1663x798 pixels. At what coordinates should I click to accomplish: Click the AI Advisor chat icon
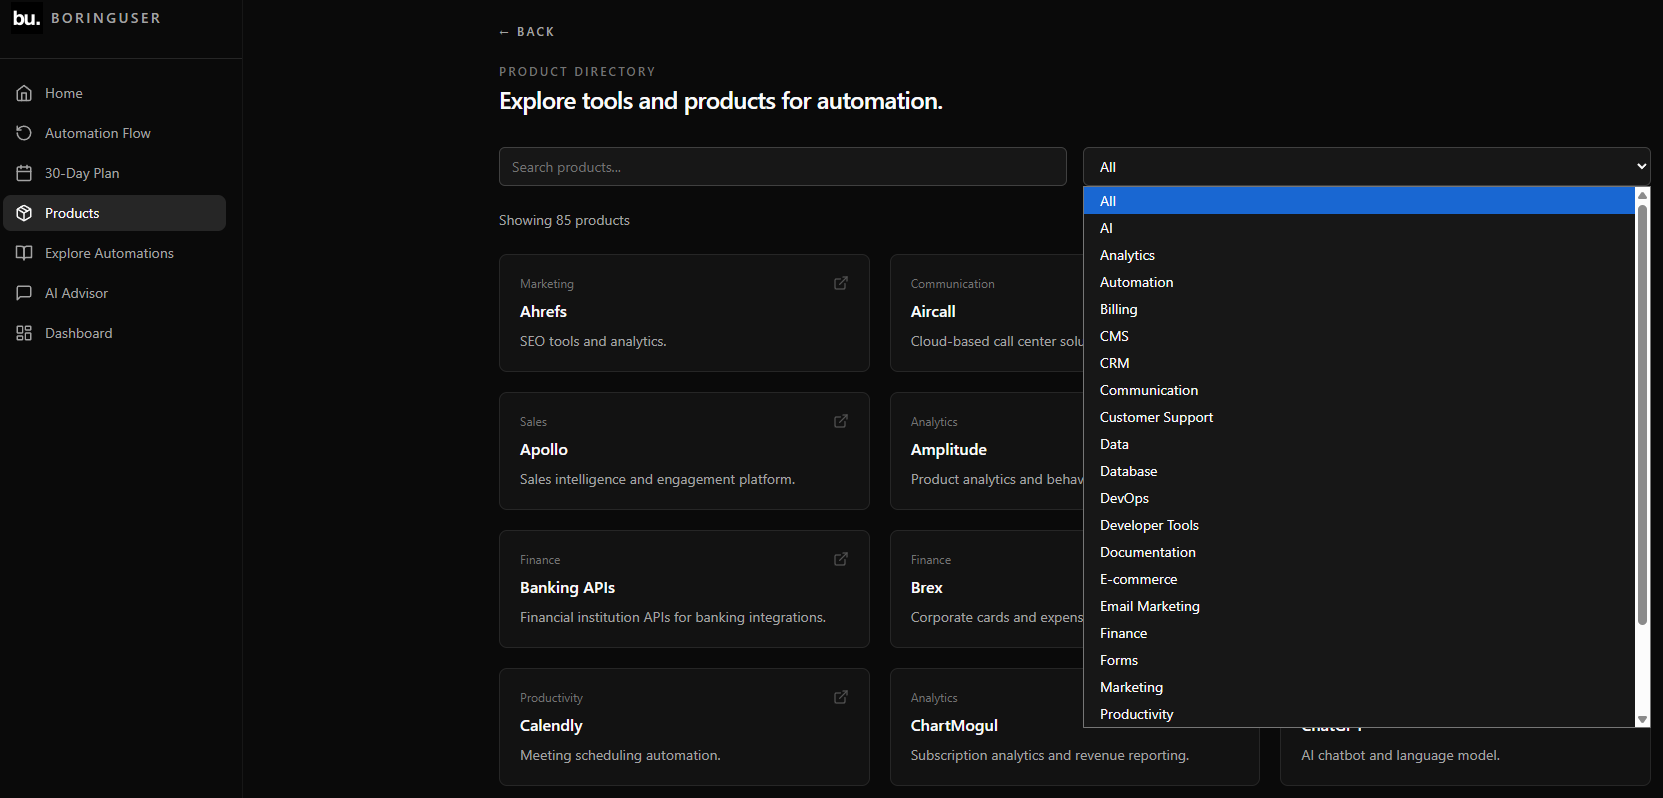24,293
